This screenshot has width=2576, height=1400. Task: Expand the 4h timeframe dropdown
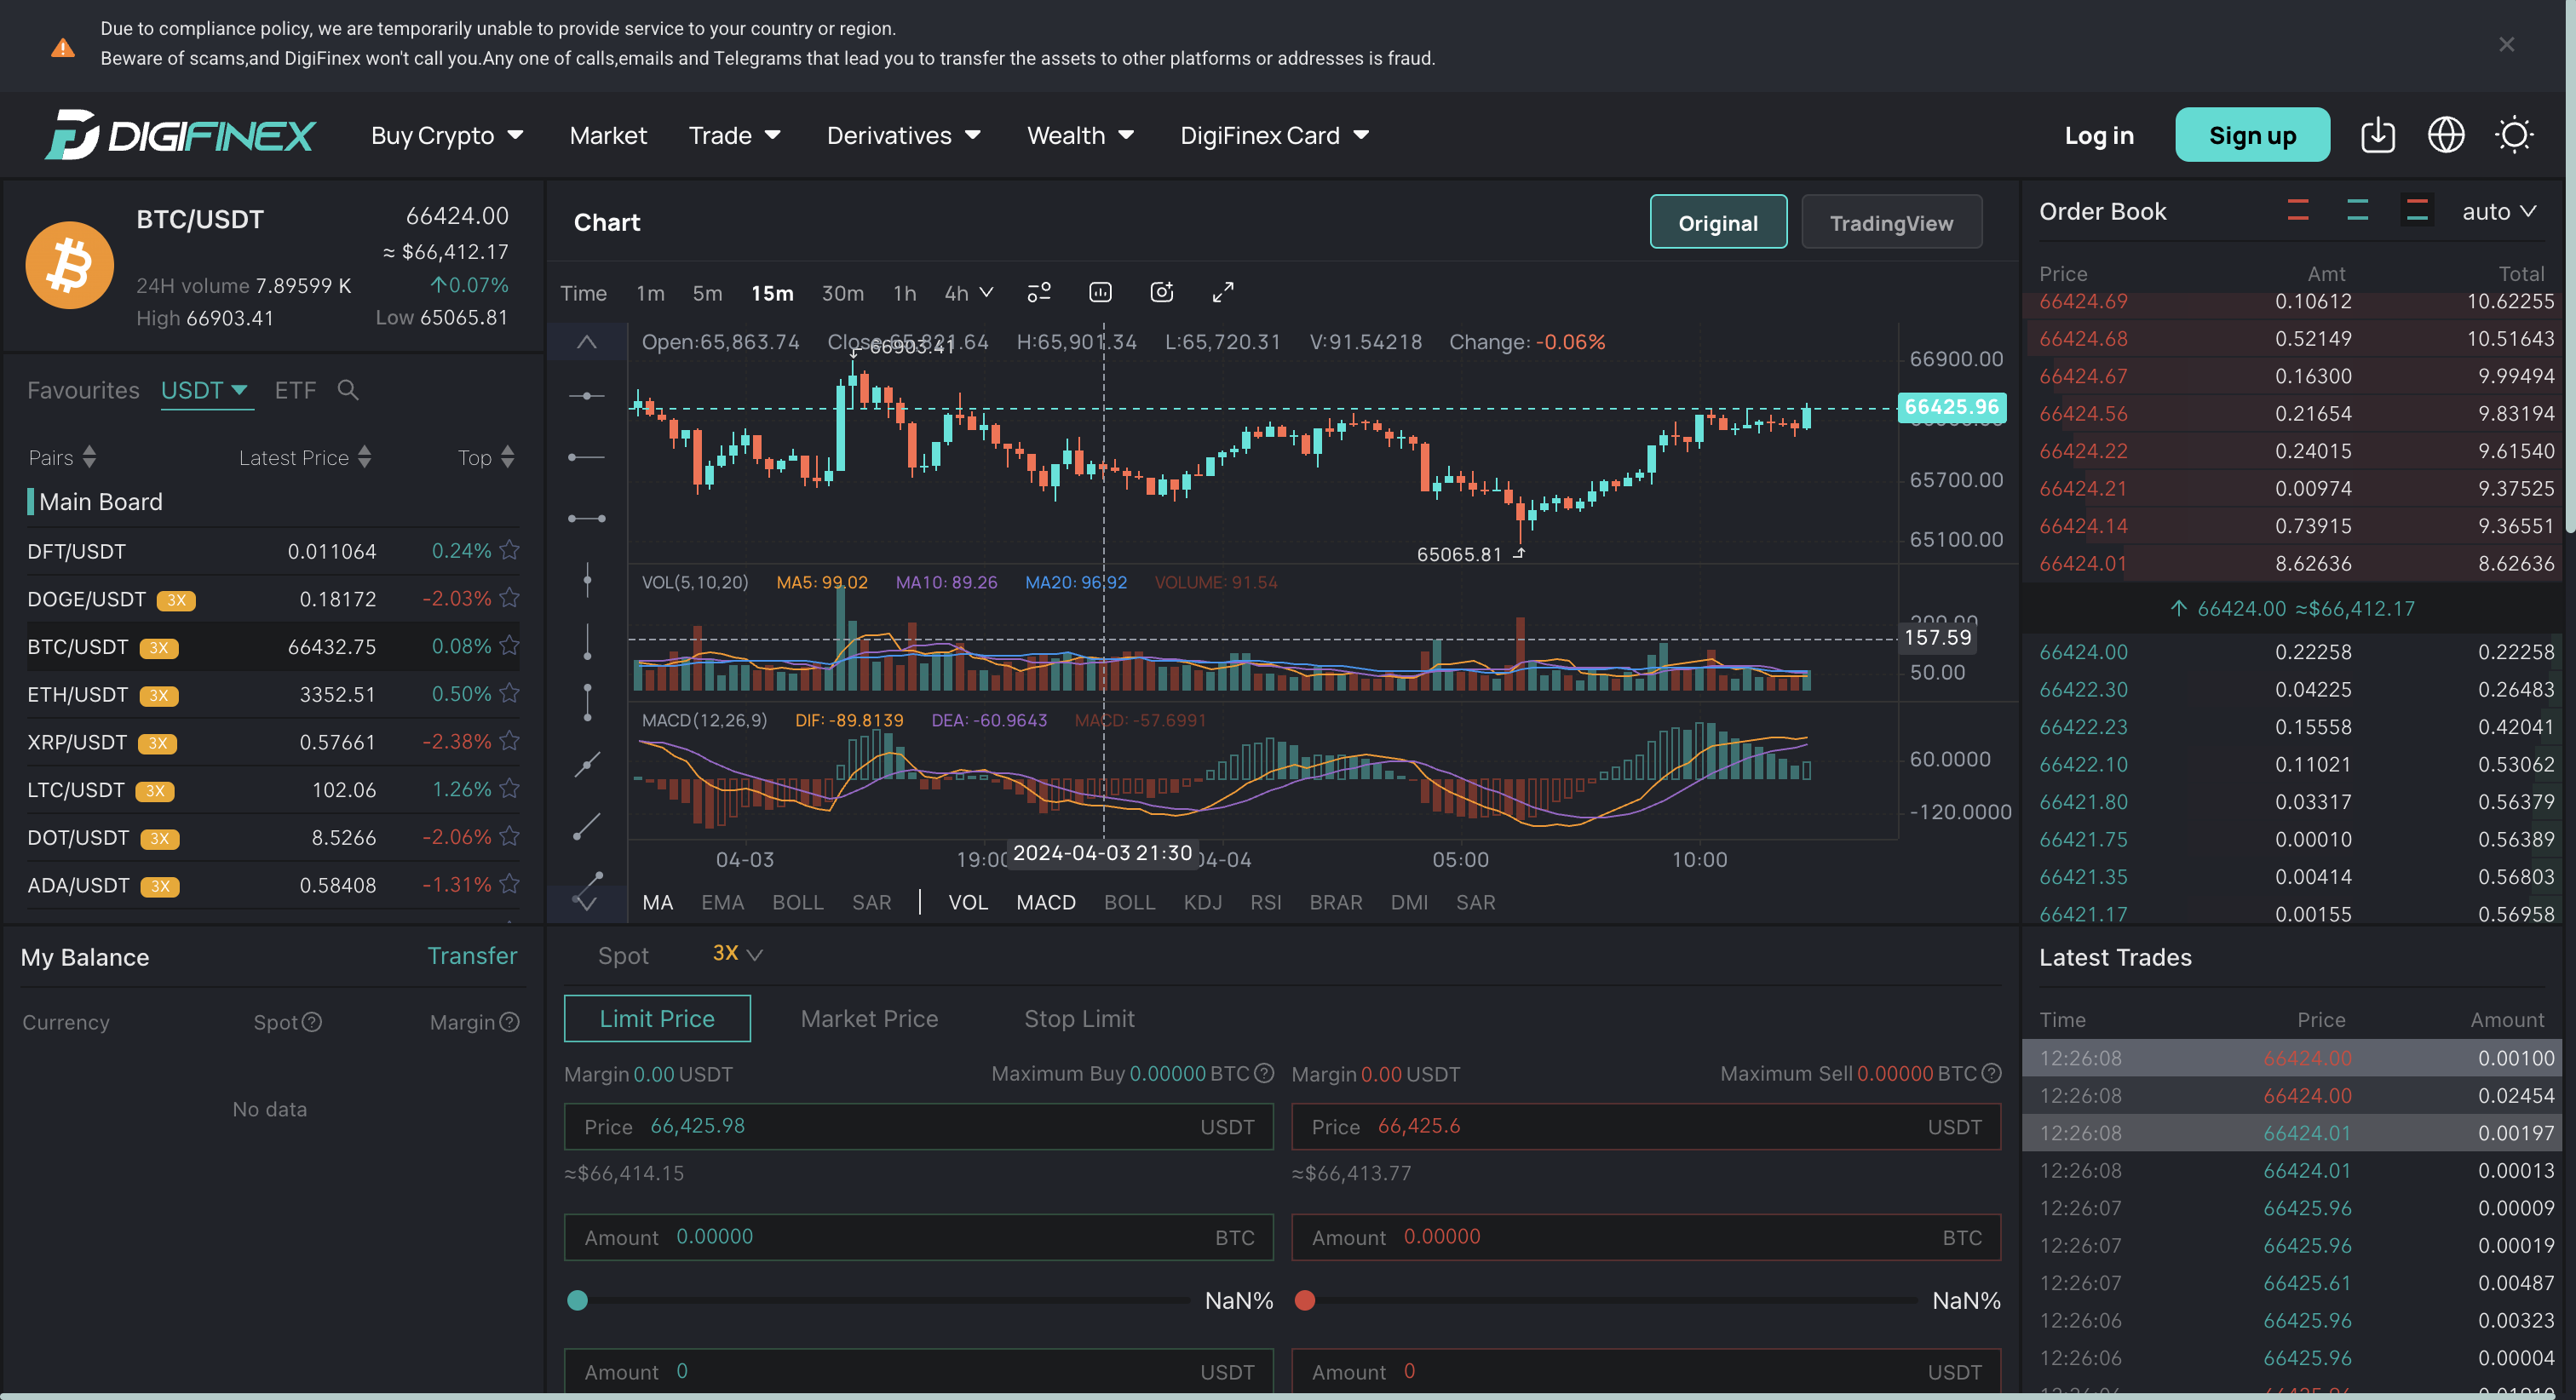968,293
